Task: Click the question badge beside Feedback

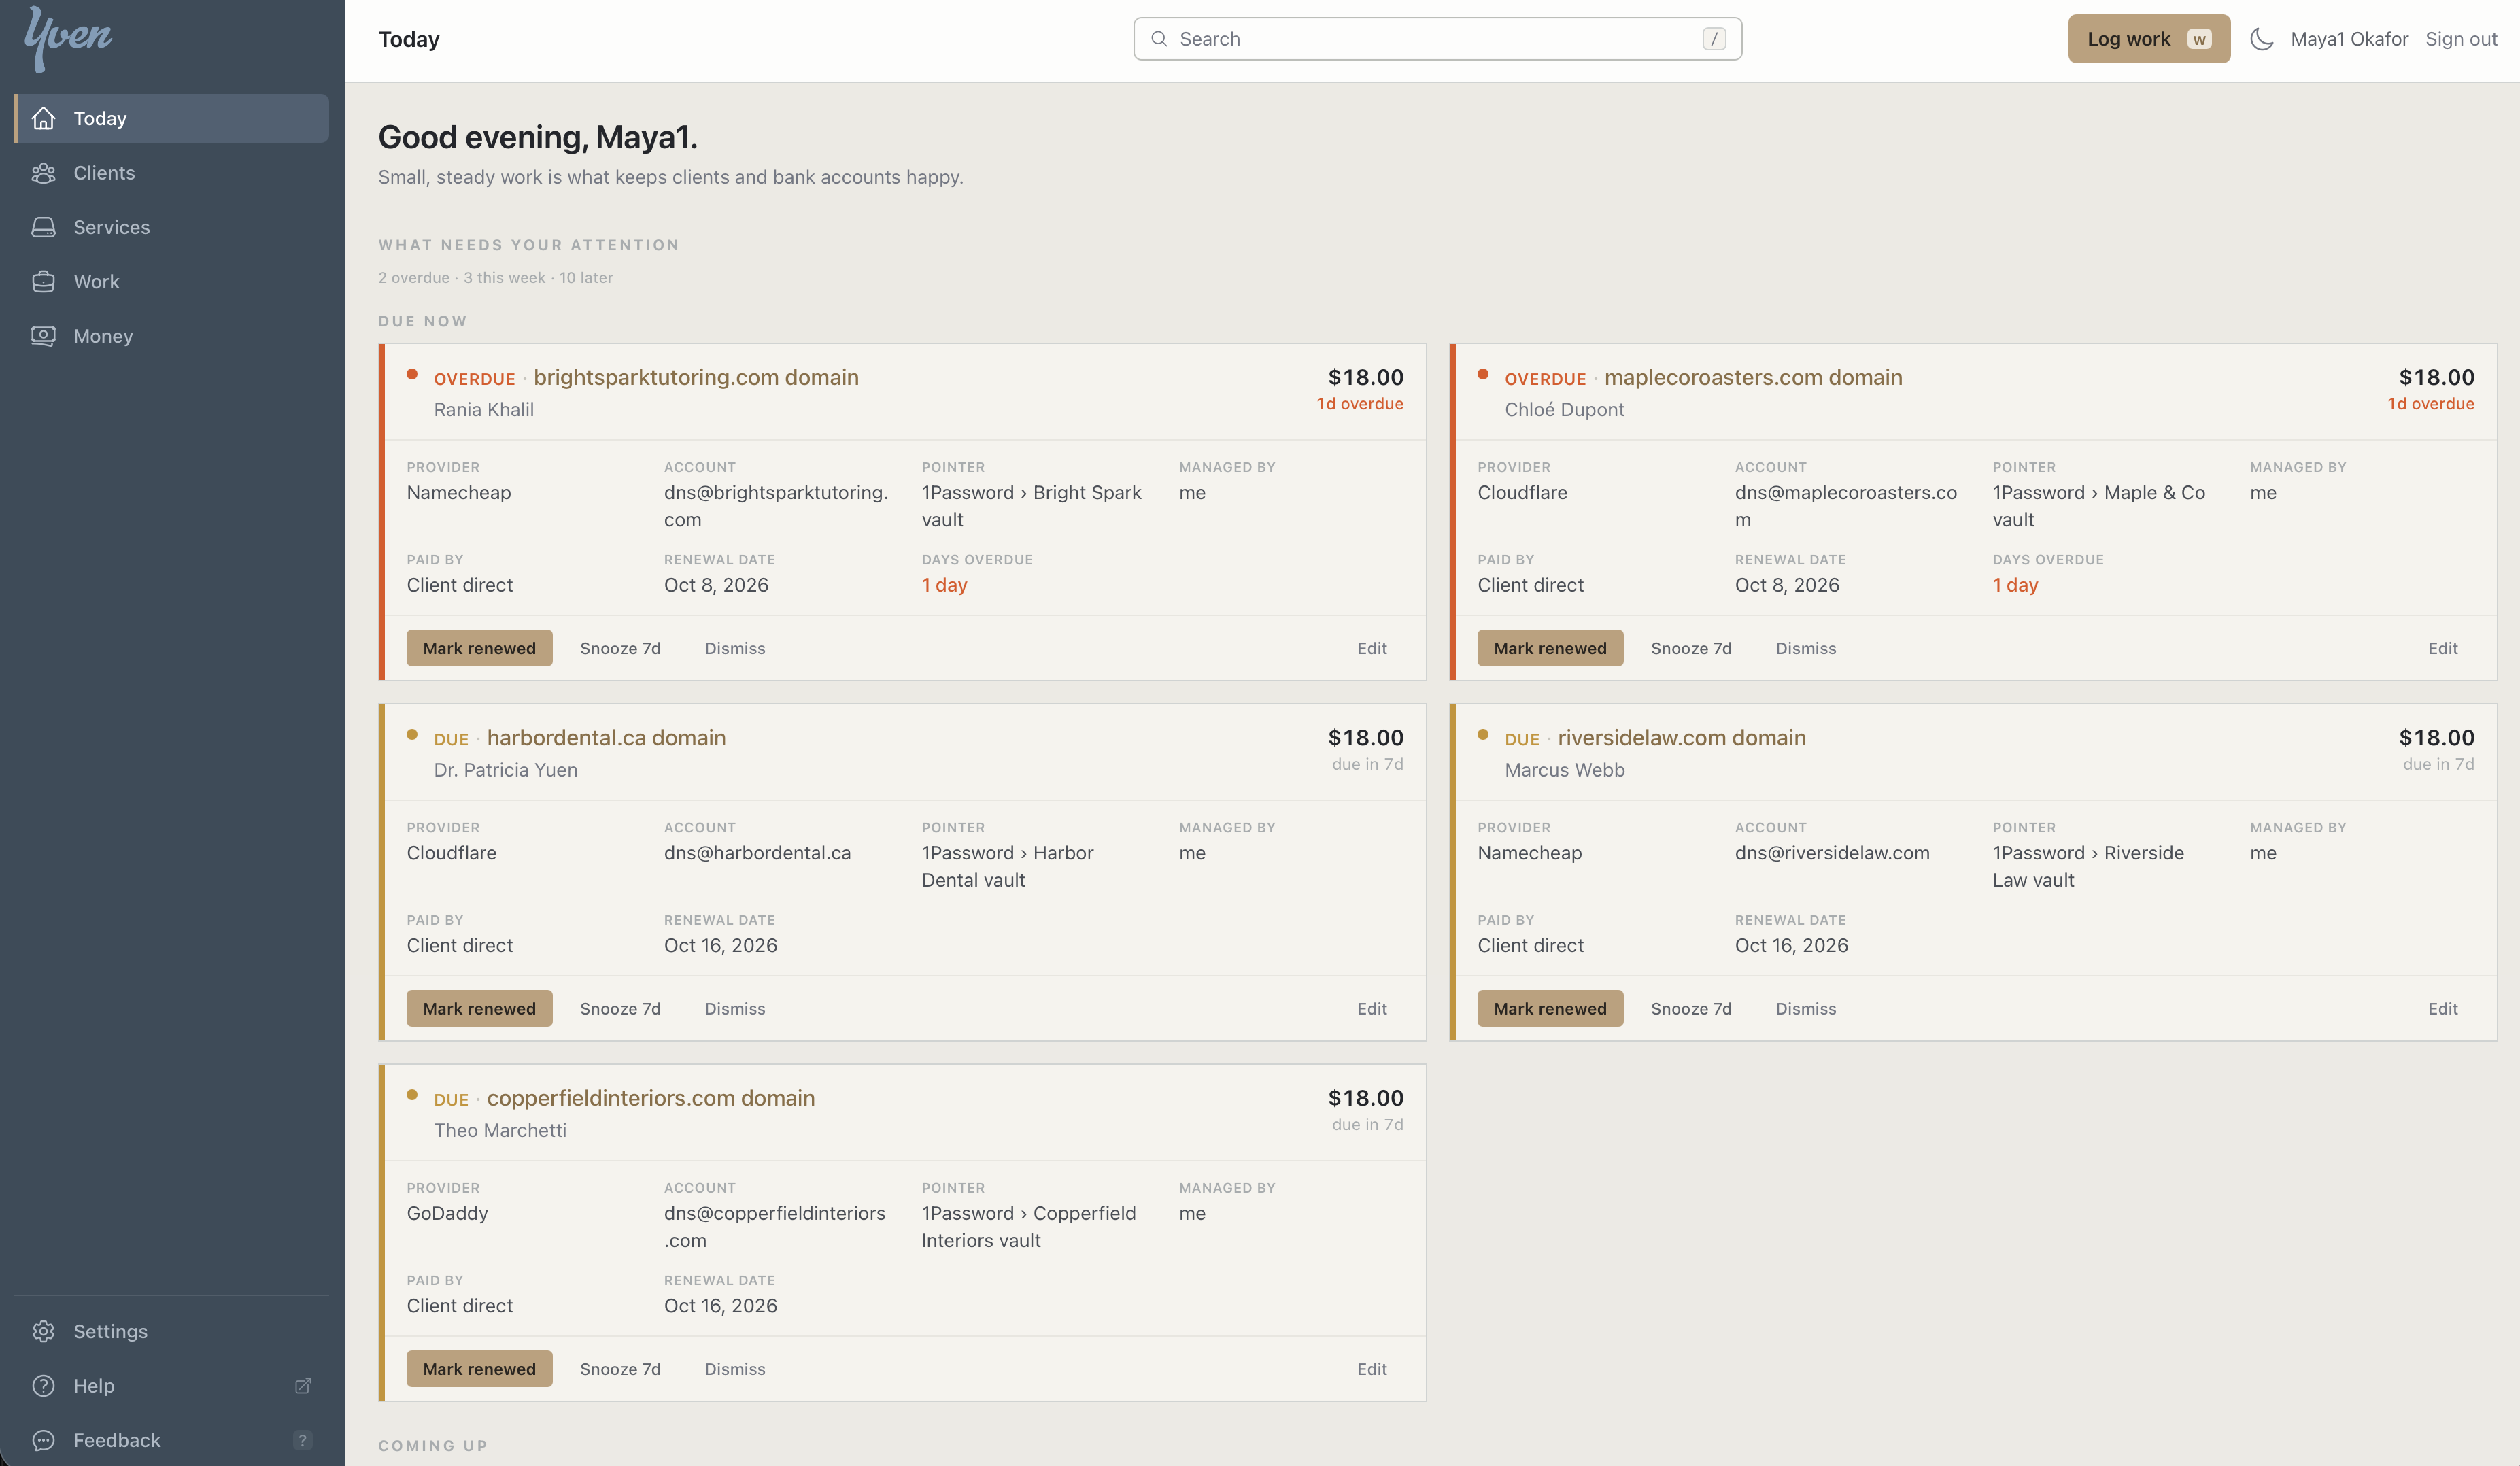Action: point(303,1440)
